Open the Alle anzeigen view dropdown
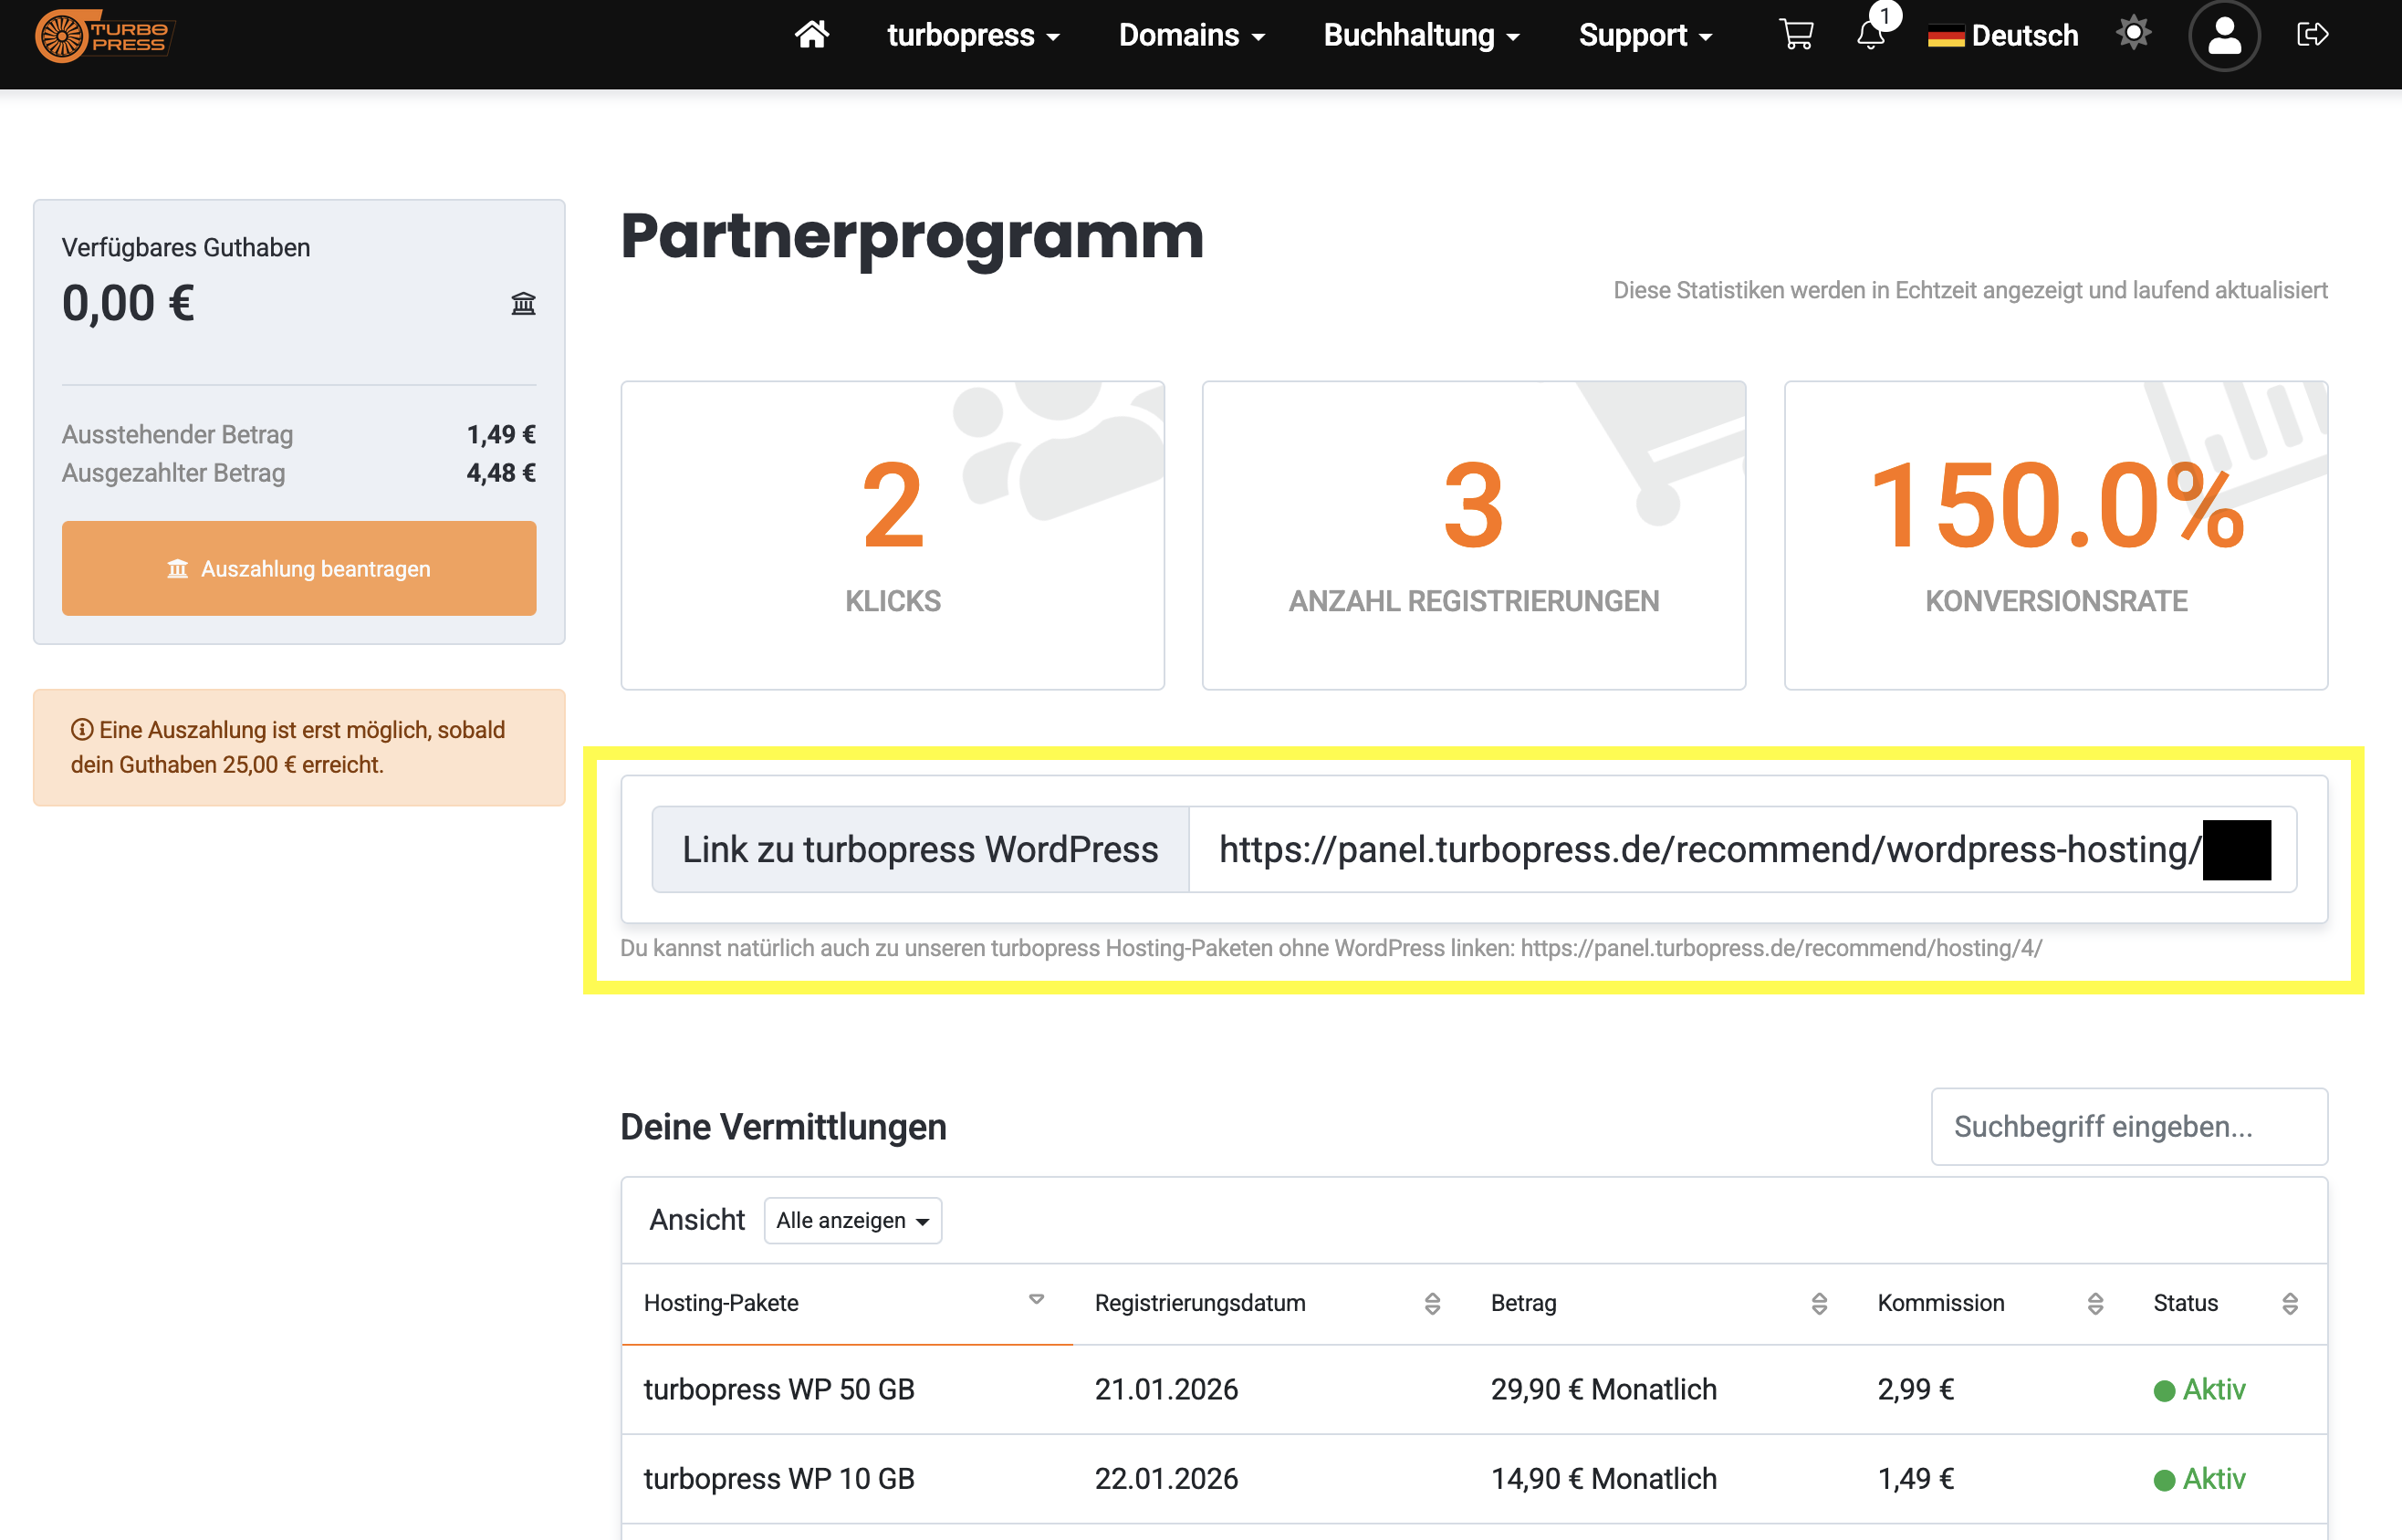Viewport: 2402px width, 1540px height. pos(852,1220)
